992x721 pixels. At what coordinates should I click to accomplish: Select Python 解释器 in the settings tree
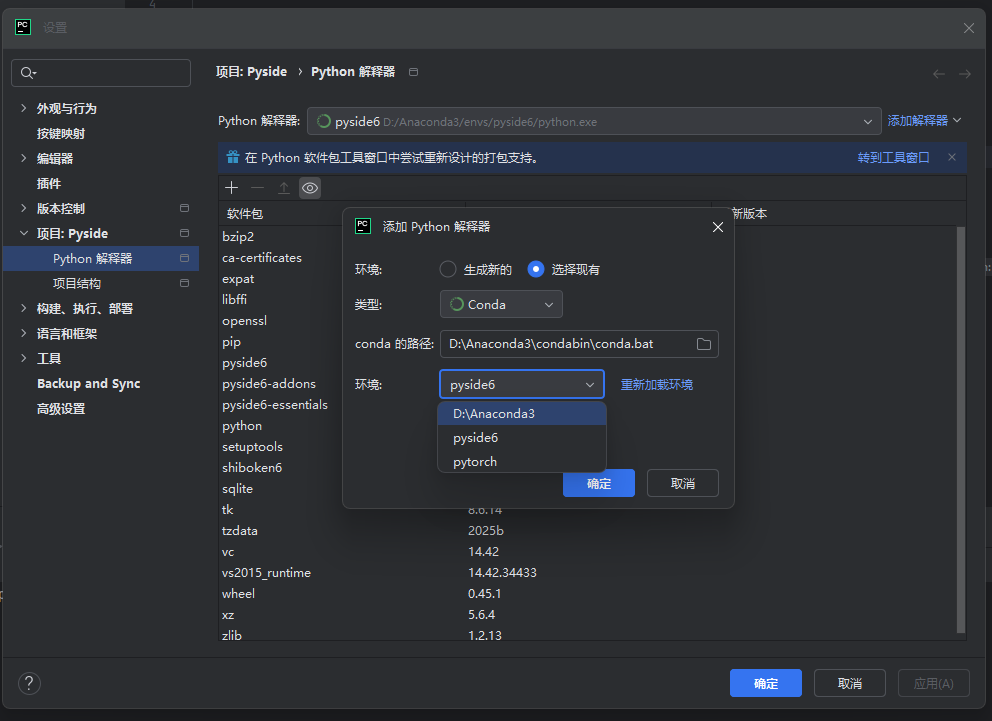(101, 259)
